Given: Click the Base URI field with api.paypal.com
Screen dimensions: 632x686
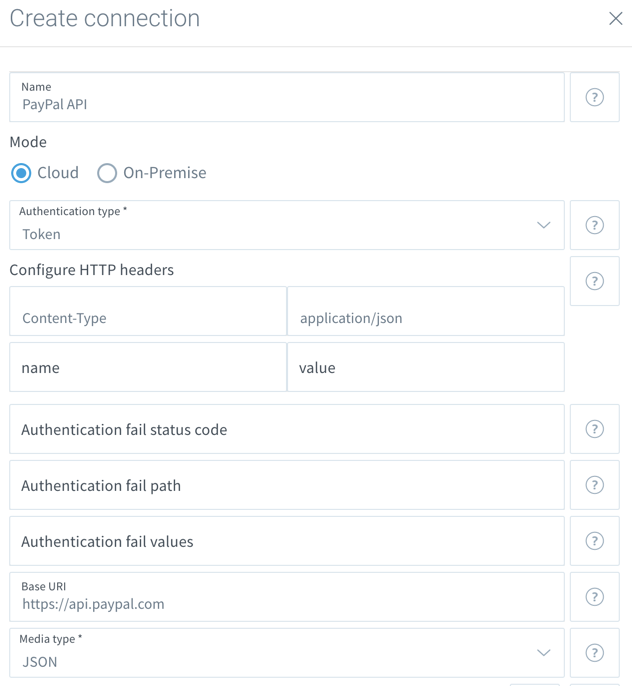Looking at the screenshot, I should pos(287,597).
